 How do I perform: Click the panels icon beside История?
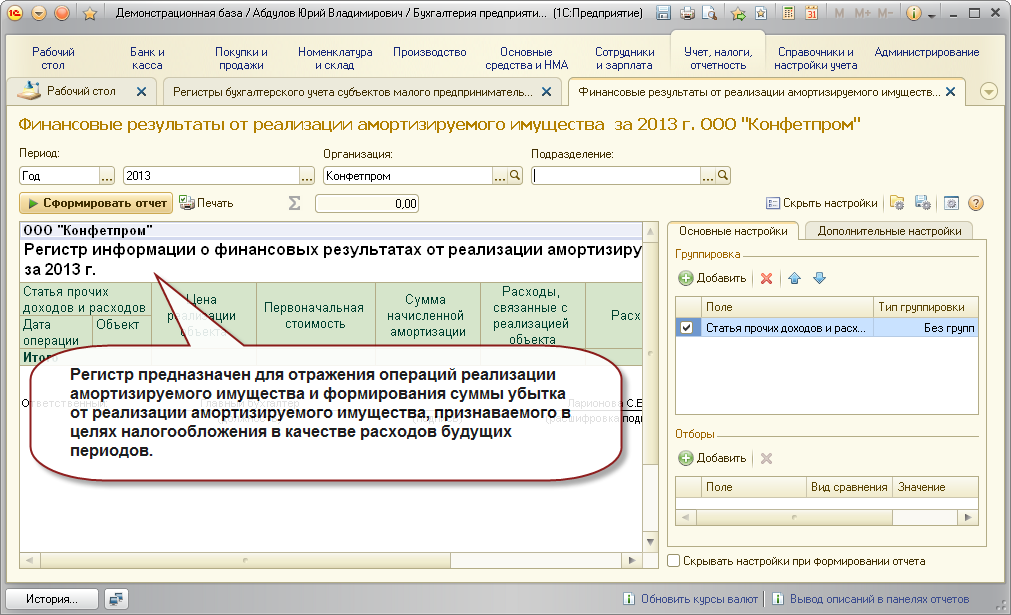pos(116,599)
